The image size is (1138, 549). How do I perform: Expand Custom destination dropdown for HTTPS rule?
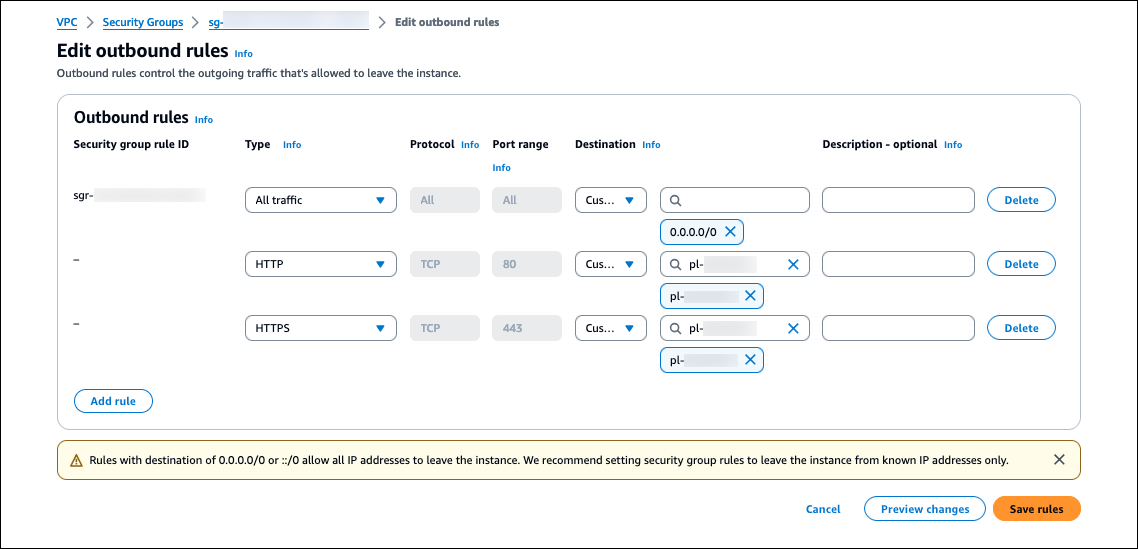610,328
